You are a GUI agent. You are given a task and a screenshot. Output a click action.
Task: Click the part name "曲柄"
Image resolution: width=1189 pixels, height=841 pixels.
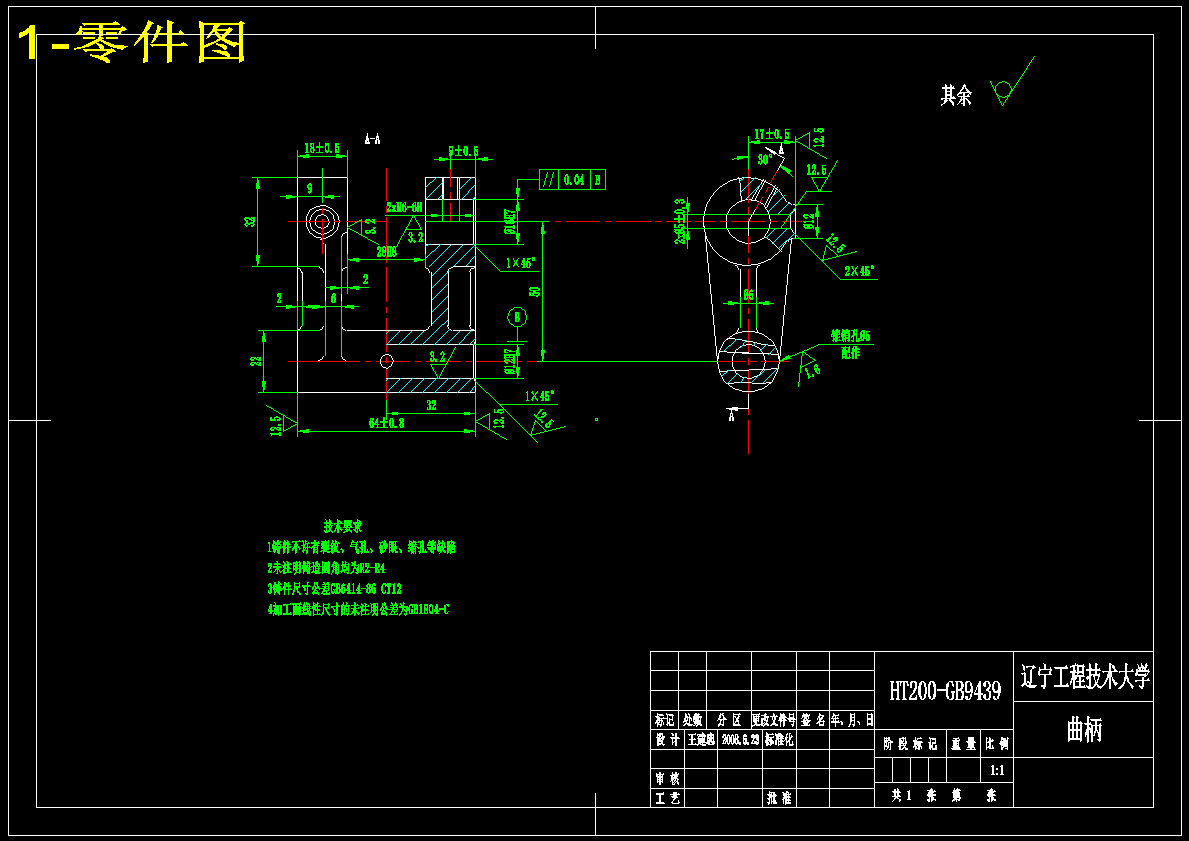1084,730
